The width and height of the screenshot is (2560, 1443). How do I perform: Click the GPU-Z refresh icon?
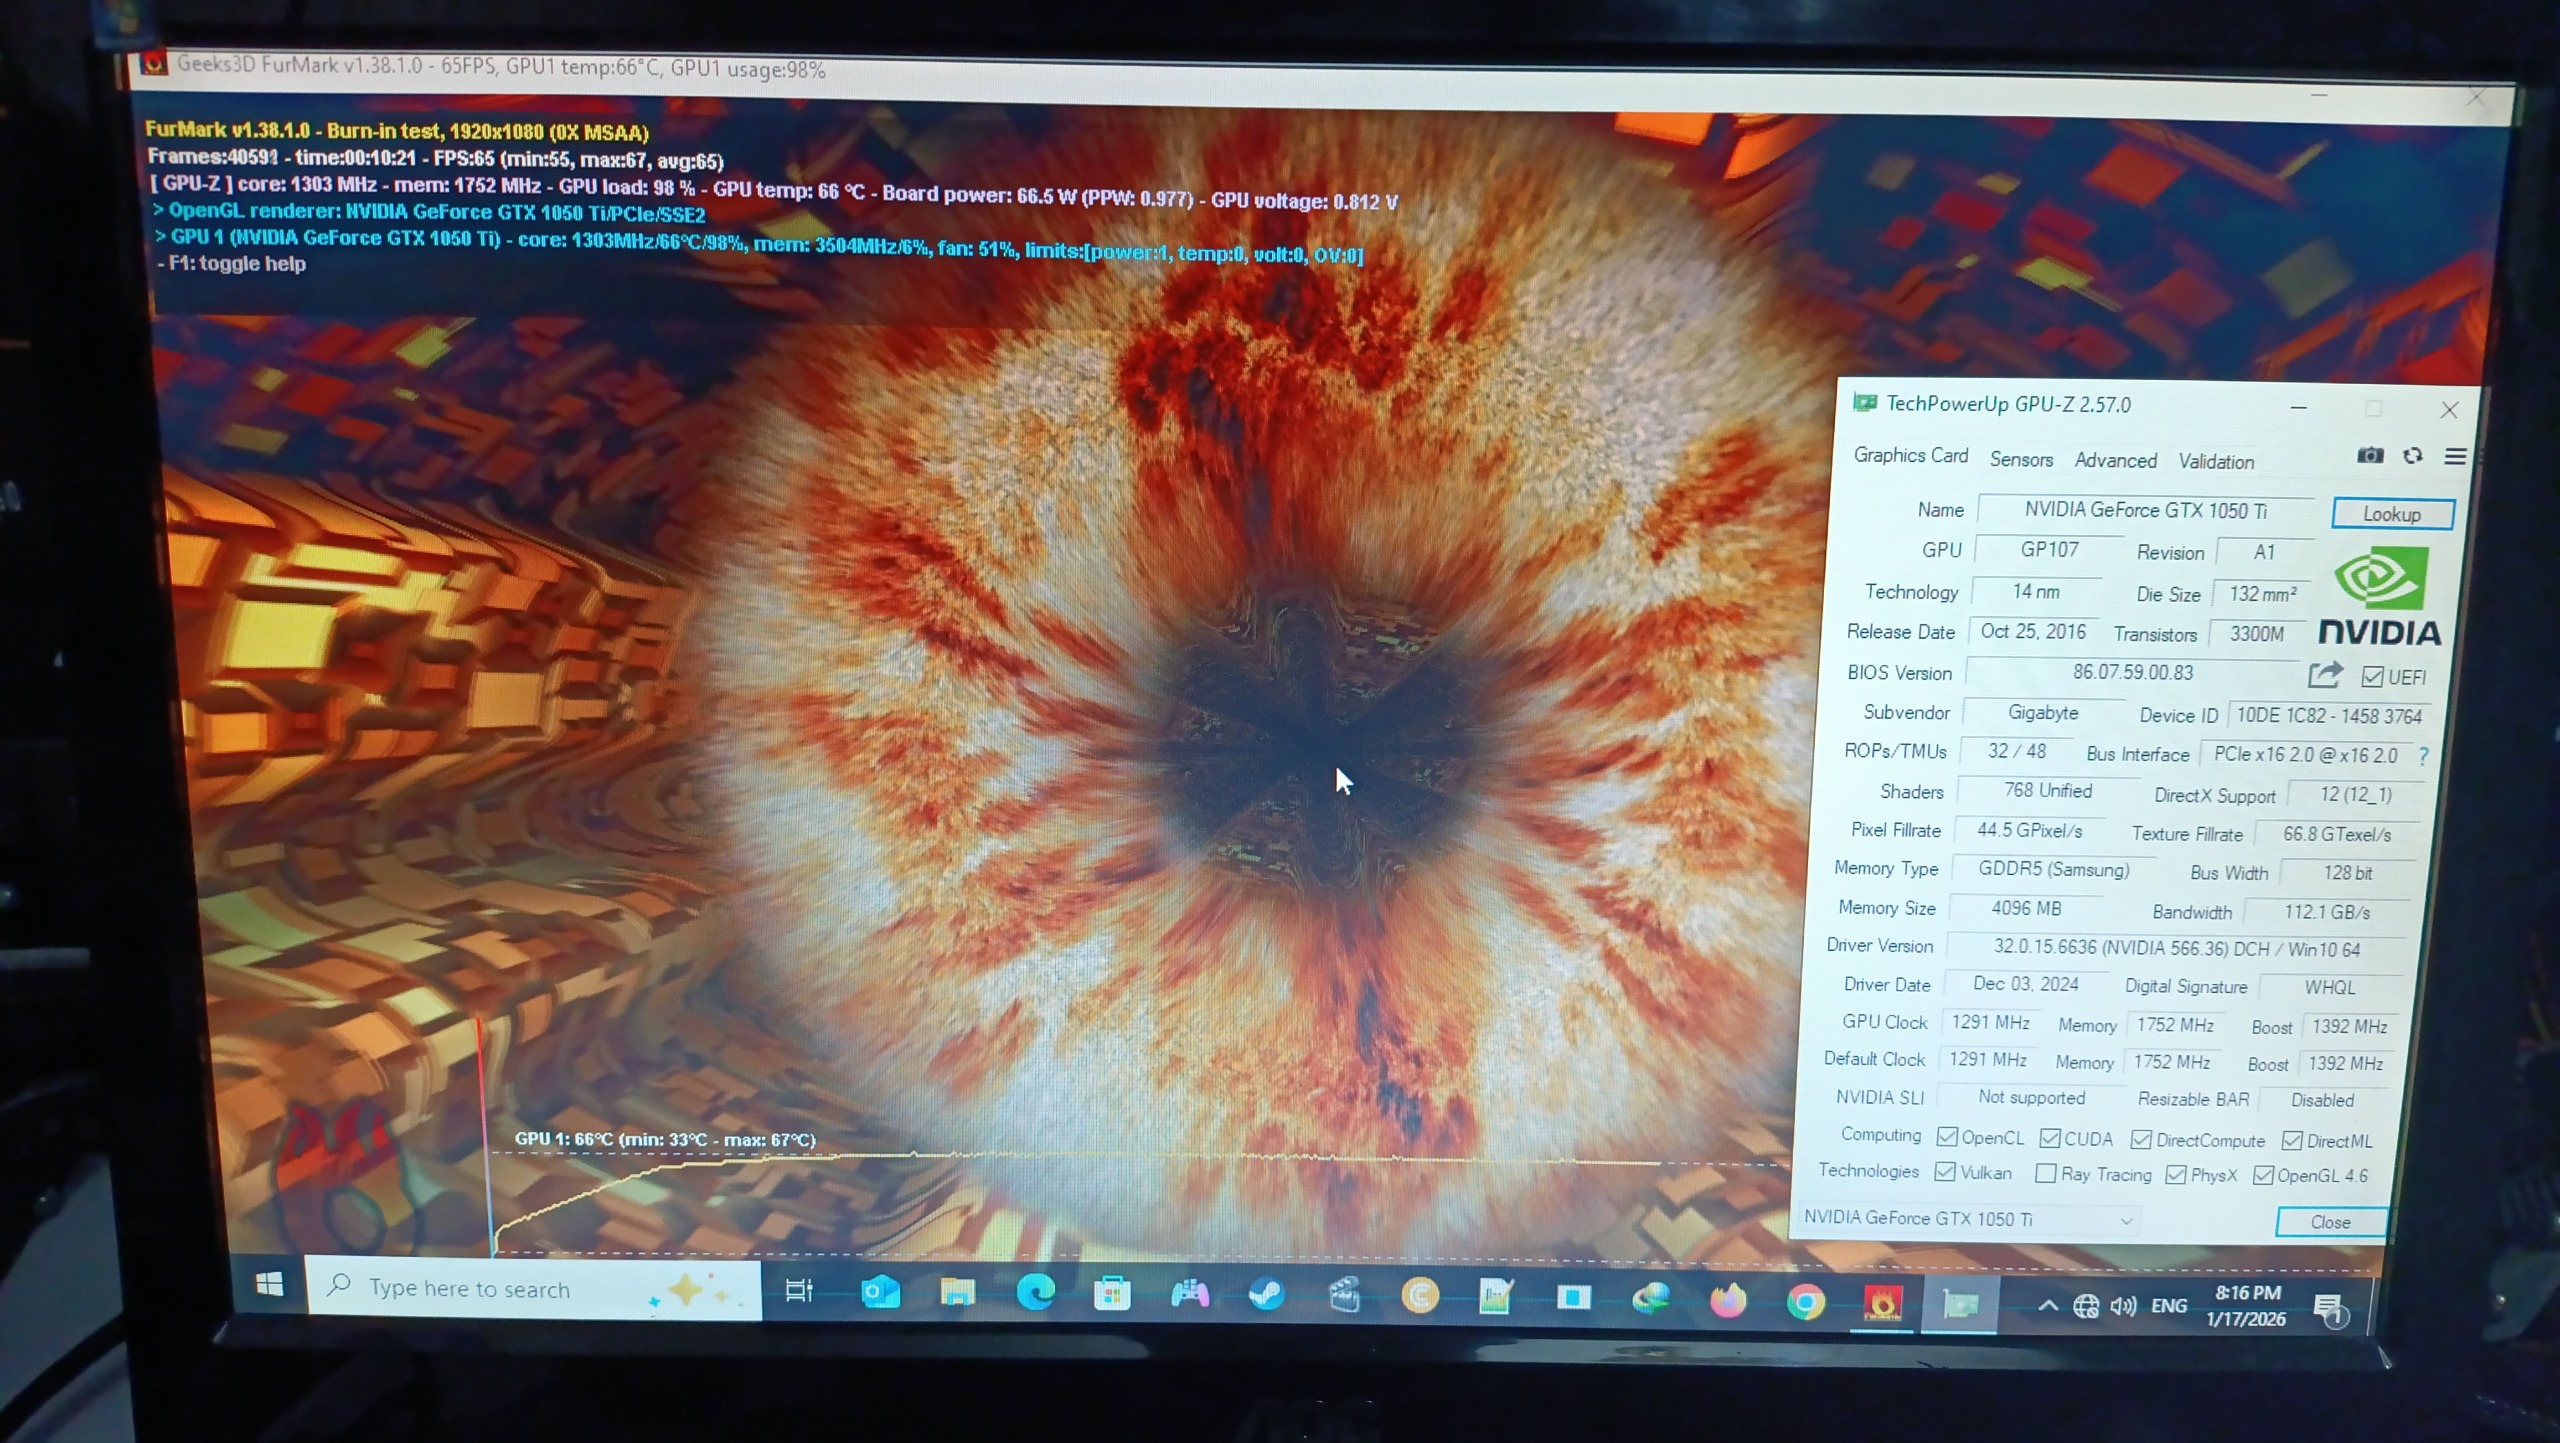coord(2412,456)
